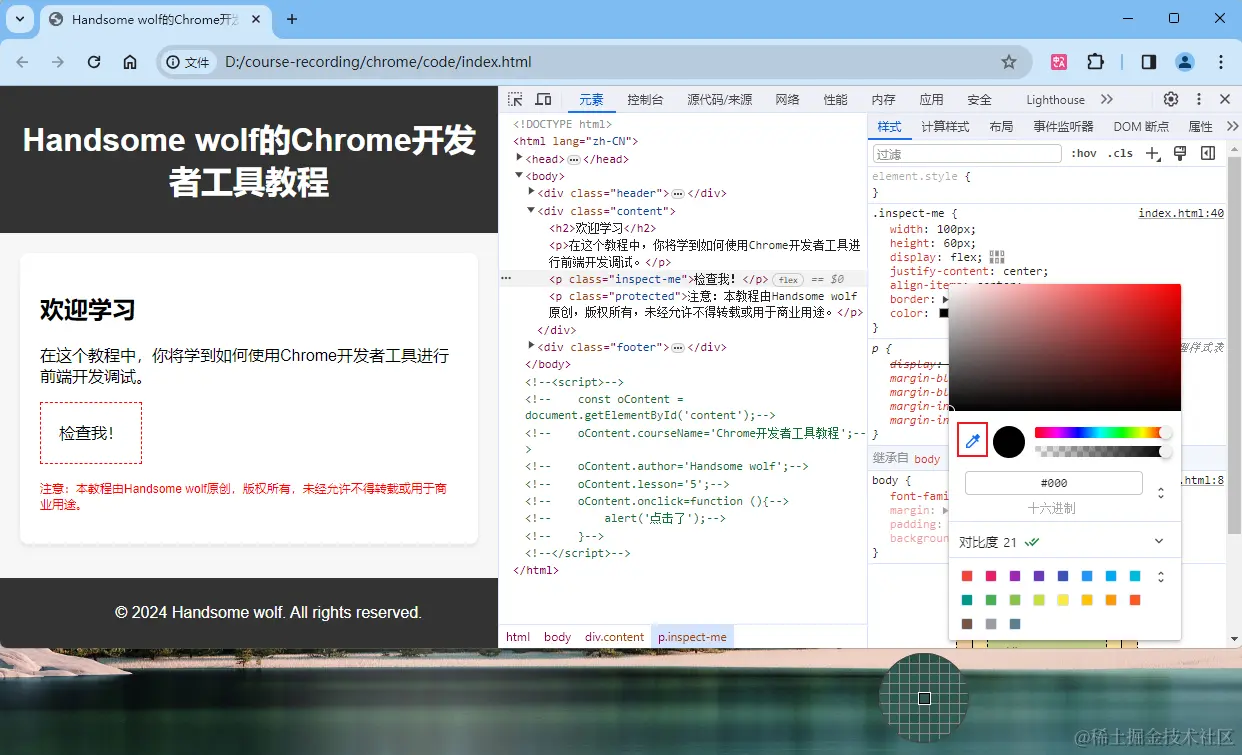Image resolution: width=1242 pixels, height=755 pixels.
Task: Select body in the breadcrumb bar
Action: pyautogui.click(x=558, y=637)
